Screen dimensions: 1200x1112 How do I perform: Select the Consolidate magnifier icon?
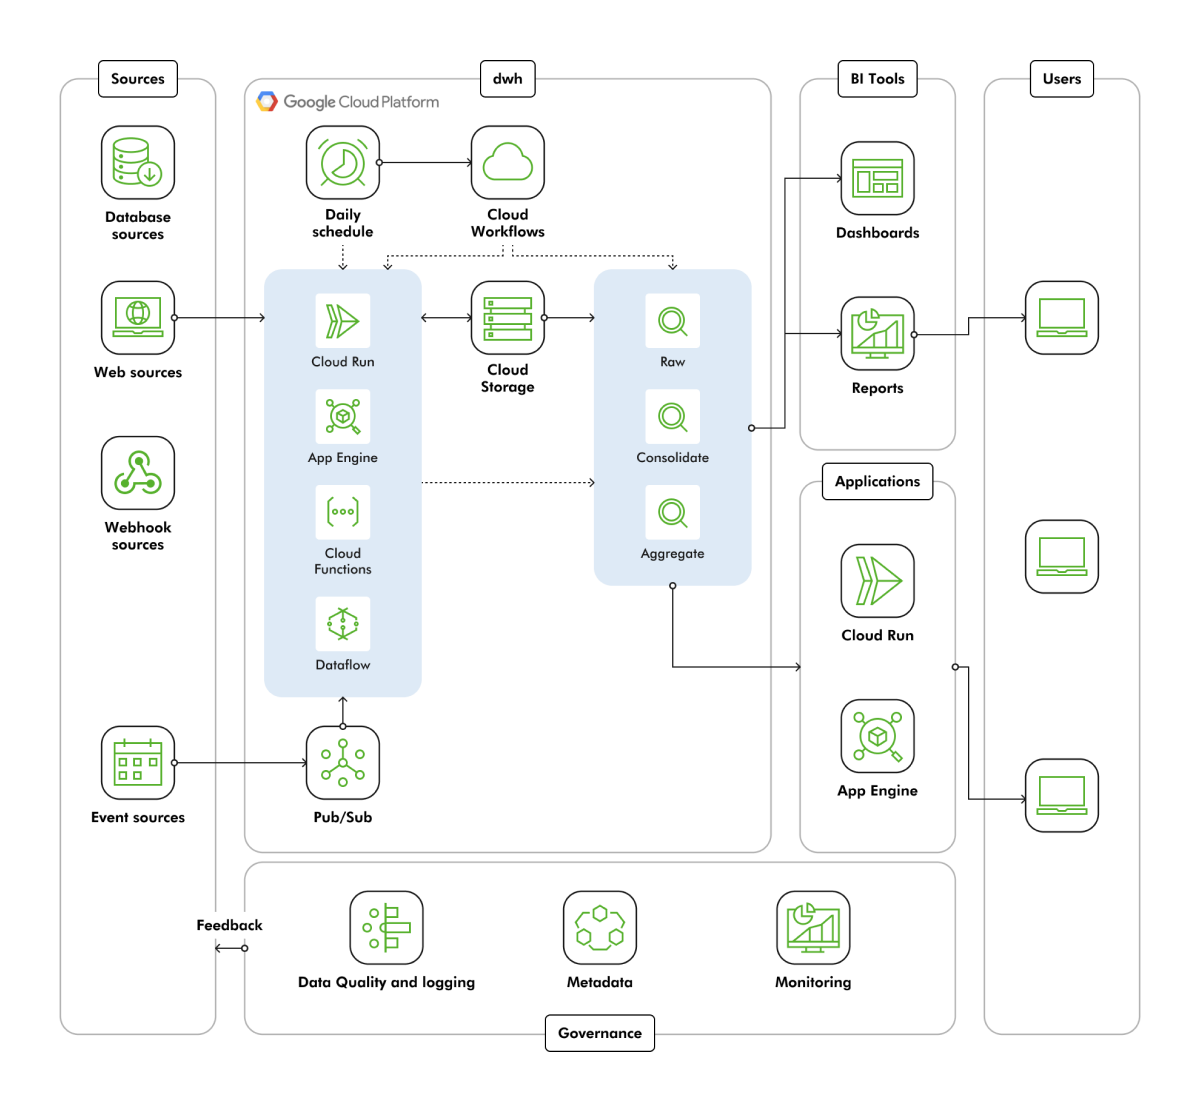click(x=673, y=416)
